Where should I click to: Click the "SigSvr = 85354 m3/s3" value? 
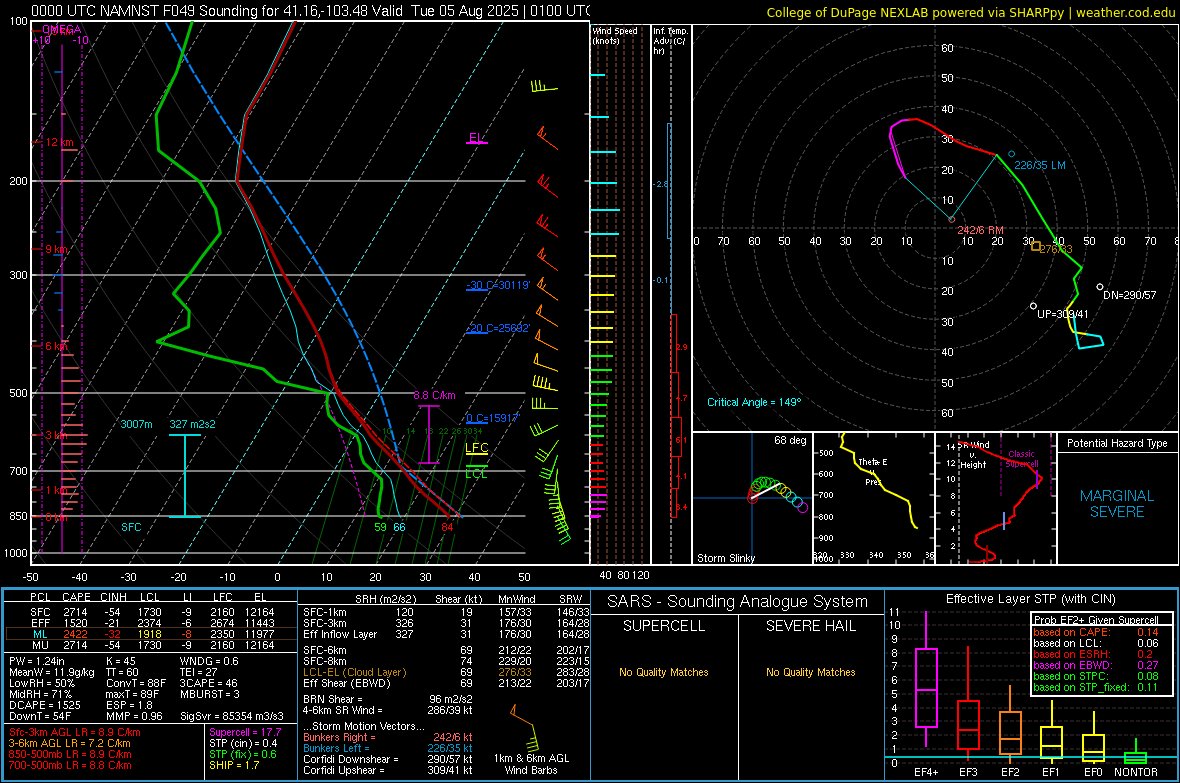pos(232,716)
